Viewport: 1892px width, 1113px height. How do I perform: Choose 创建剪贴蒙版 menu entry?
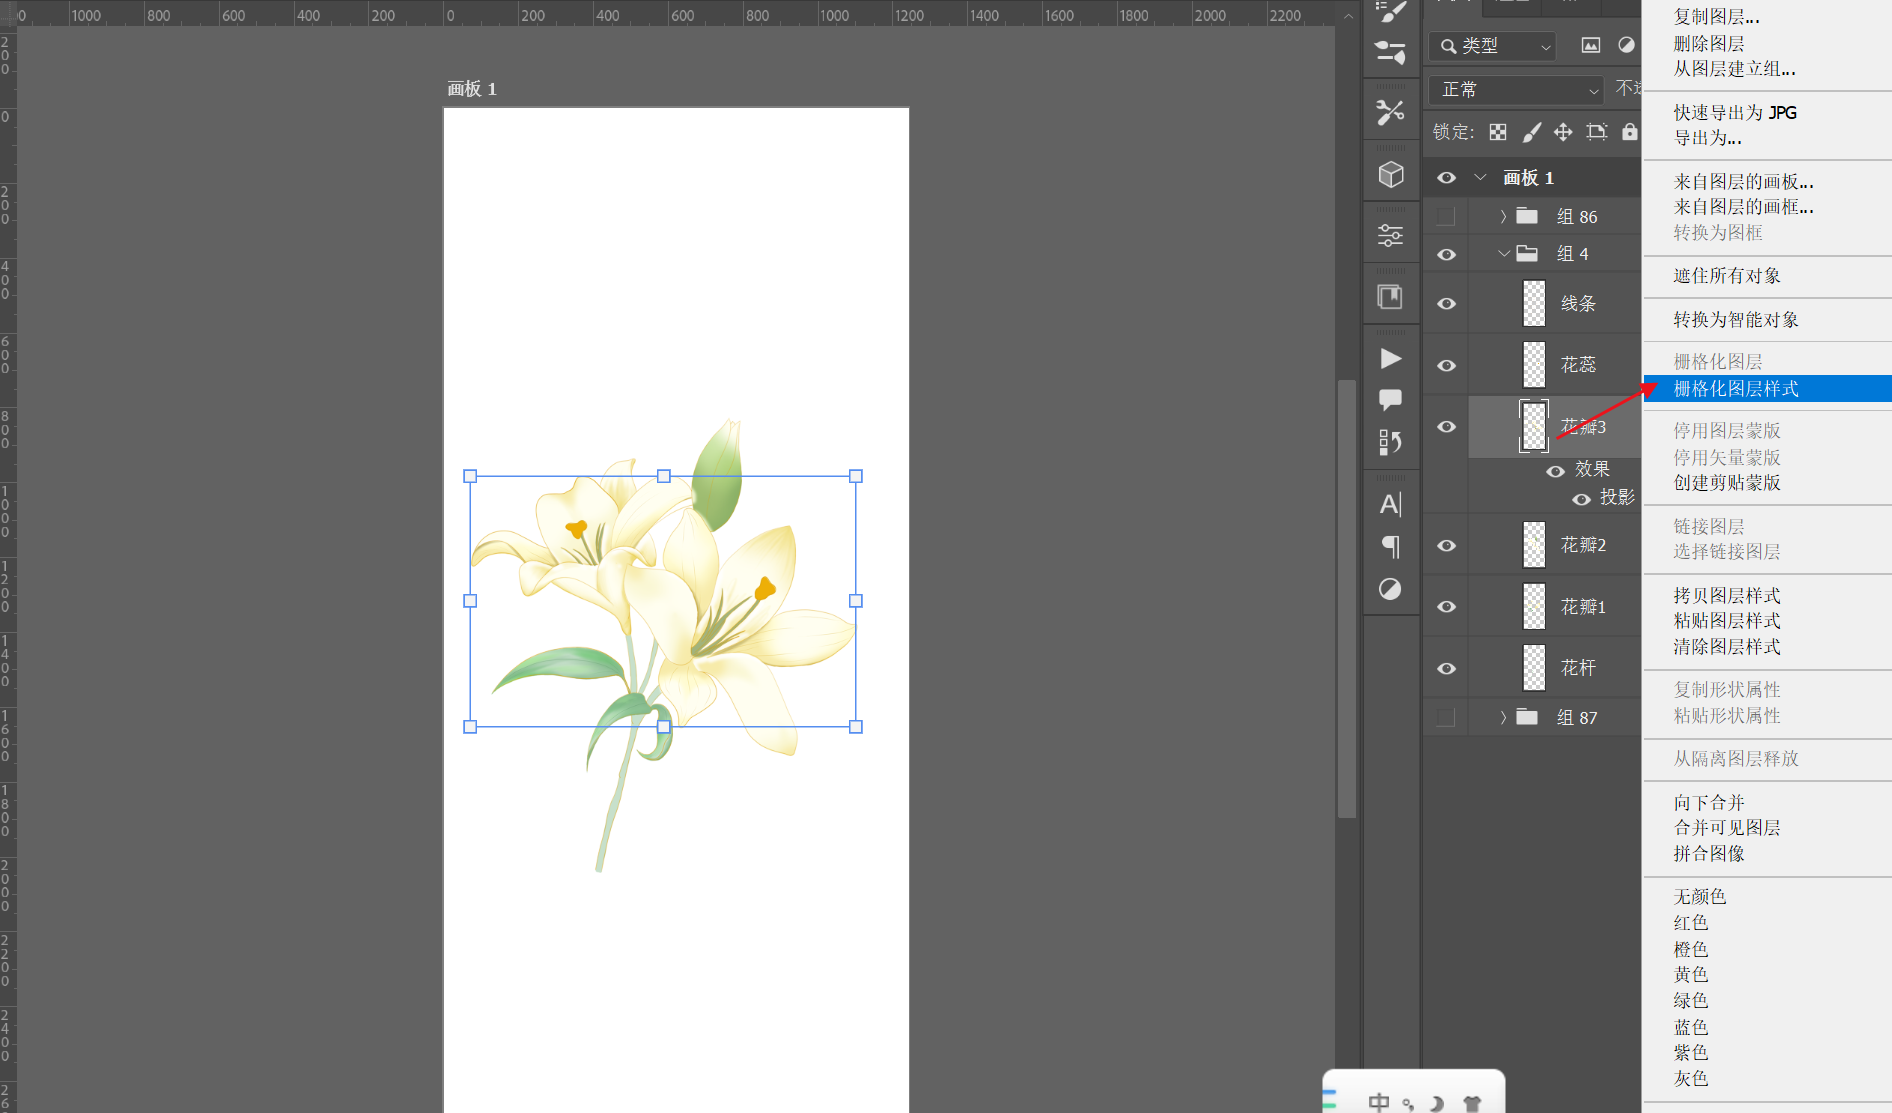[x=1727, y=483]
